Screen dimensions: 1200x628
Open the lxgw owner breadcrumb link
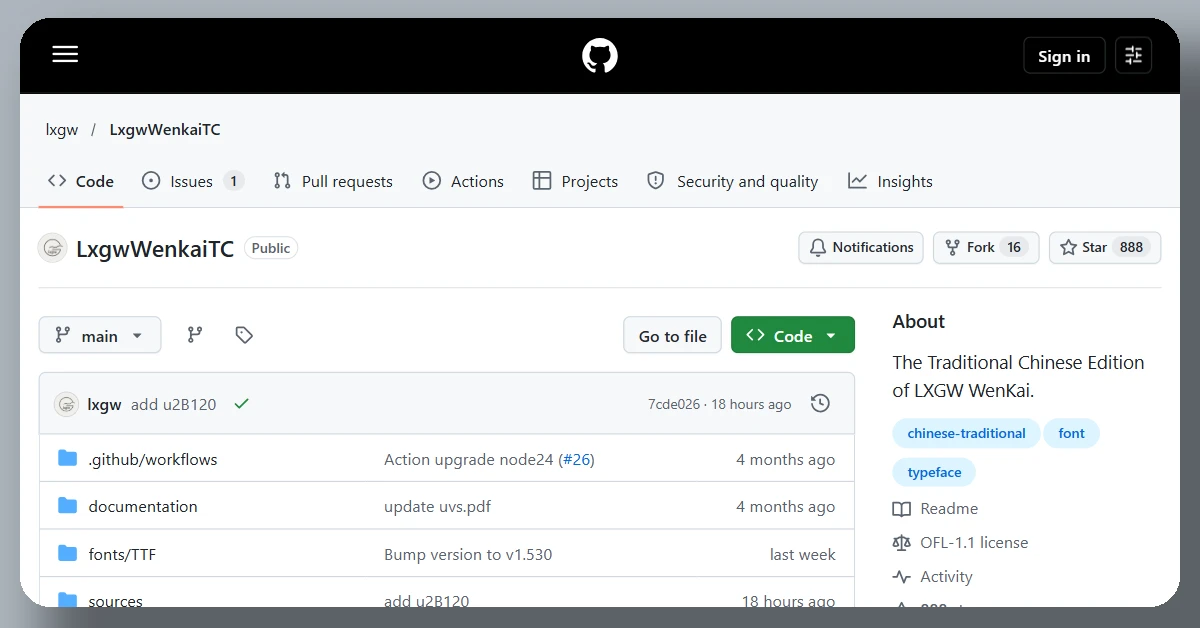(62, 130)
